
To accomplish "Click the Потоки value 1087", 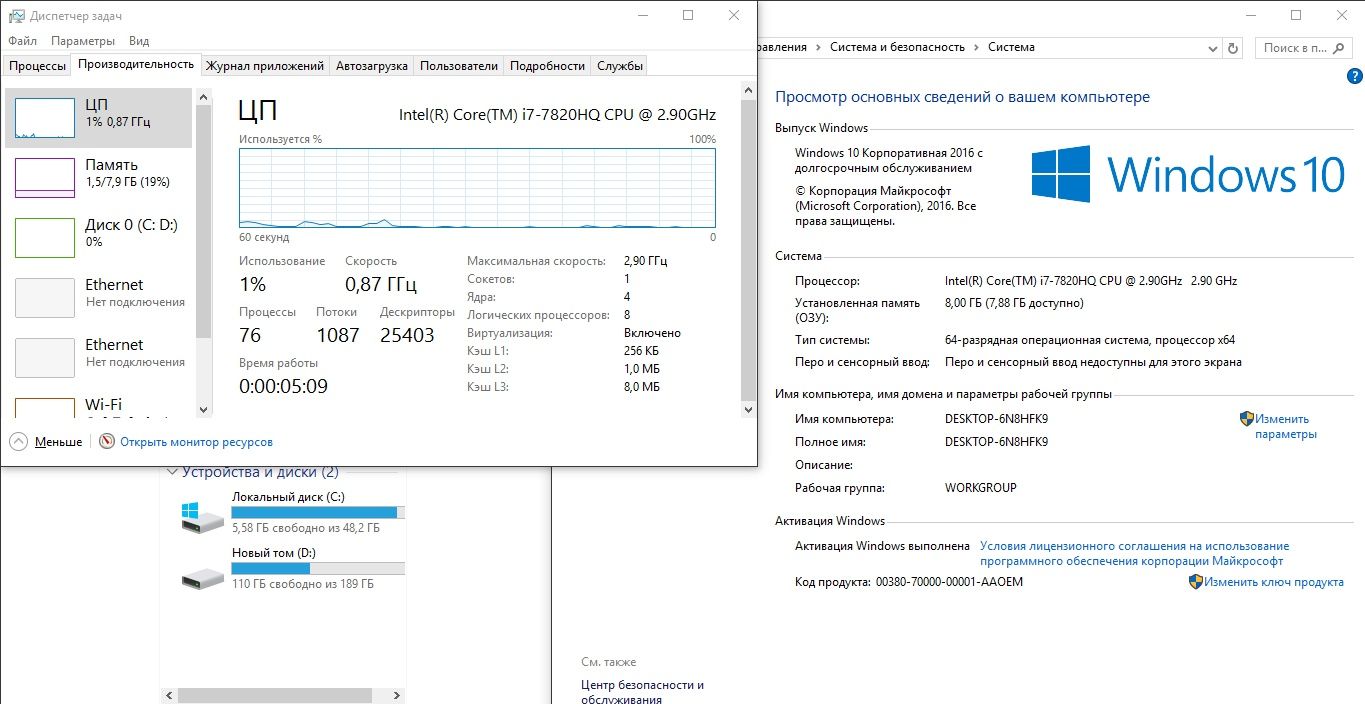I will [337, 336].
